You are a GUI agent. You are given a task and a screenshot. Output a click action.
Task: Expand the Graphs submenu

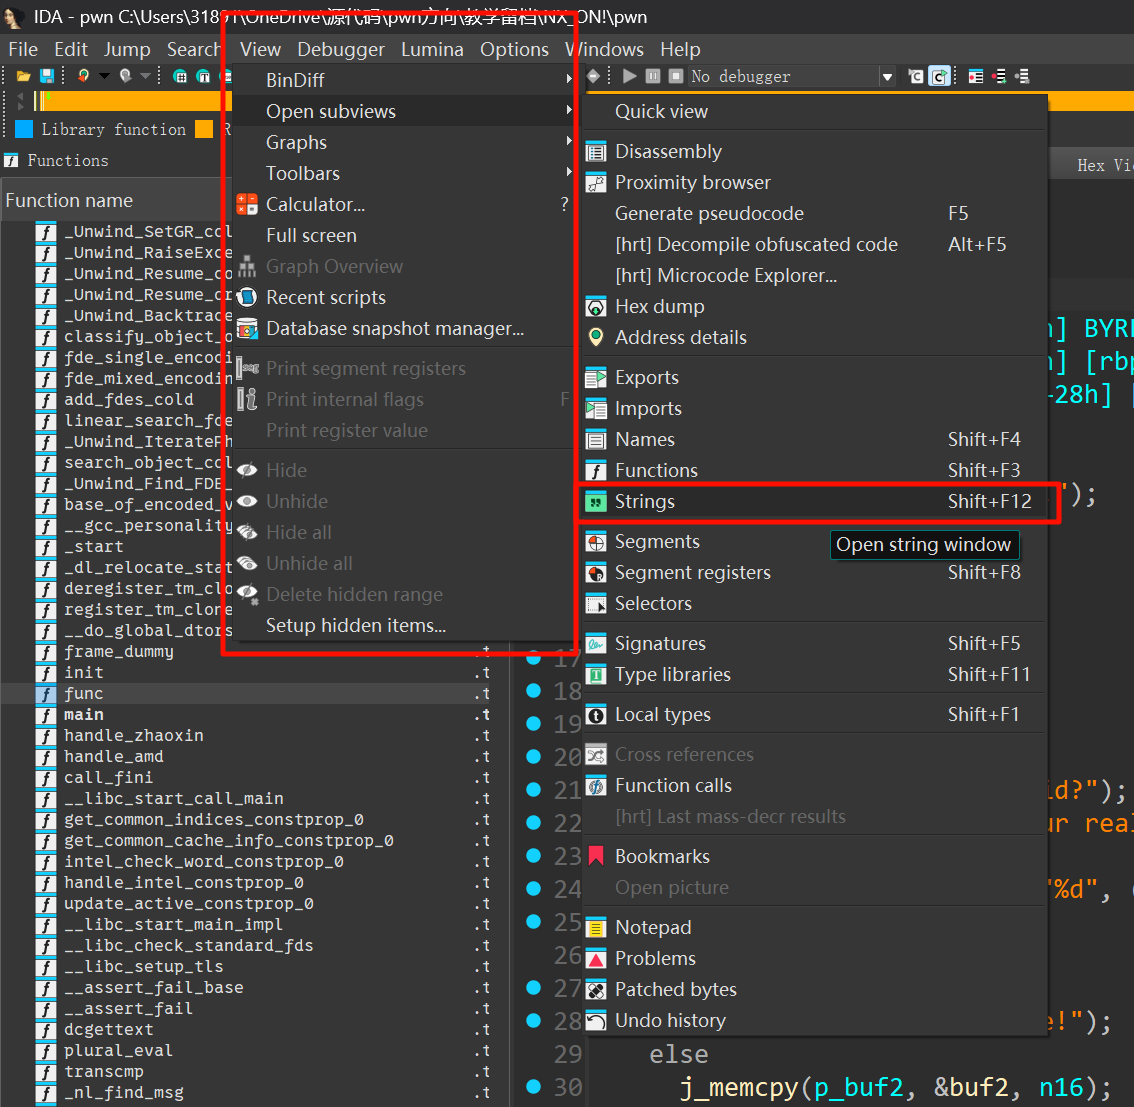[x=404, y=142]
